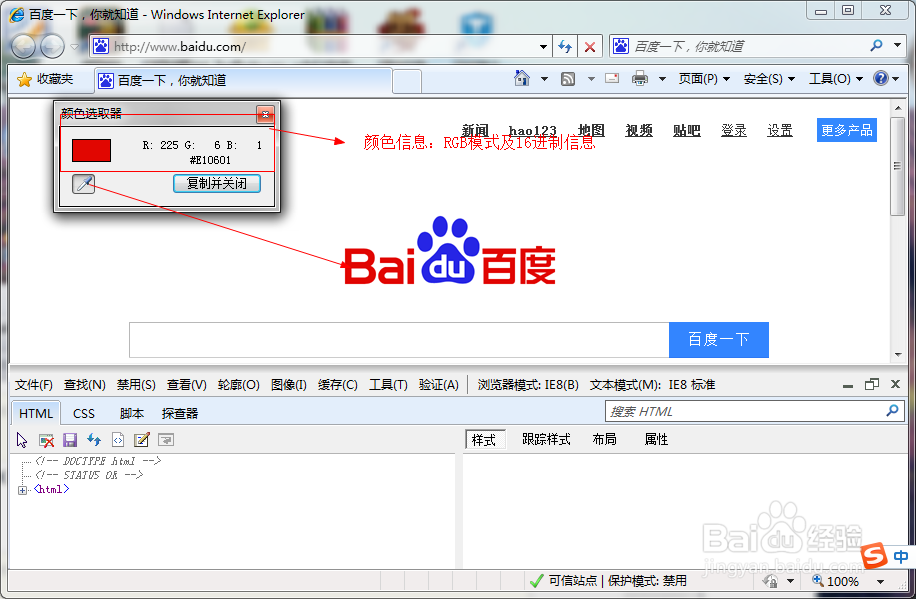Image resolution: width=916 pixels, height=599 pixels.
Task: Click the element source view icon
Action: 118,439
